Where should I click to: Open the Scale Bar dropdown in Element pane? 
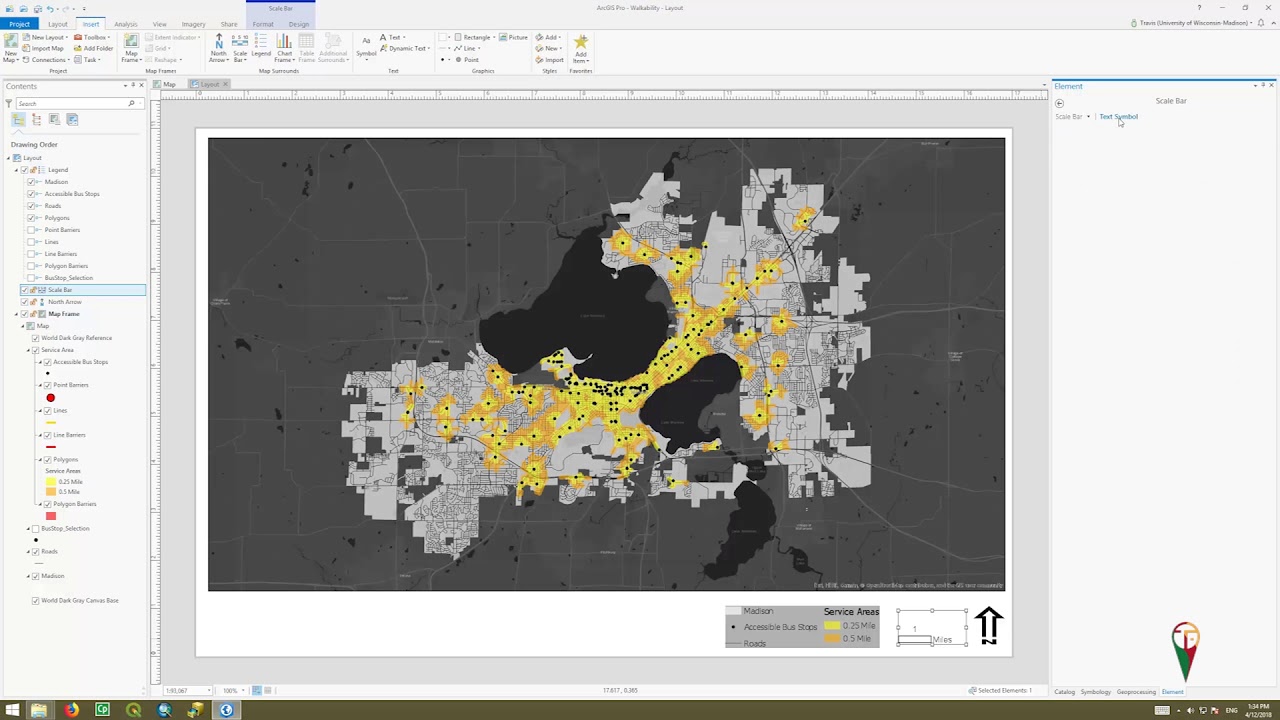pos(1088,117)
